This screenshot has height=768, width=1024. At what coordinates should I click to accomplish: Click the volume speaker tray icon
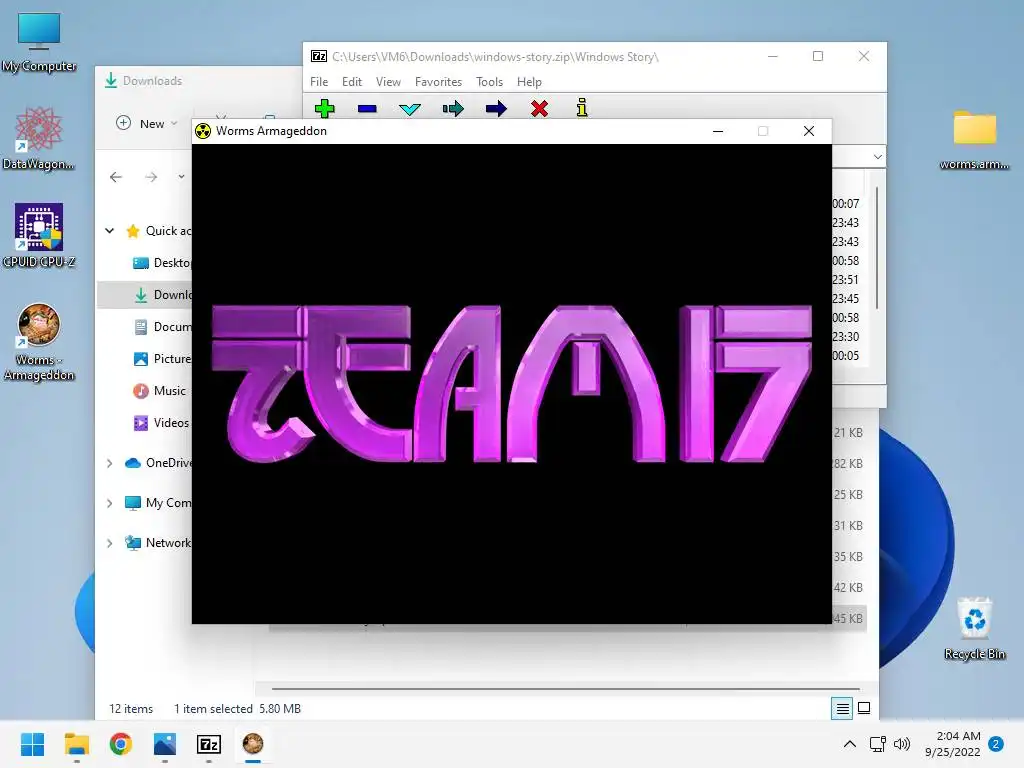pyautogui.click(x=902, y=744)
